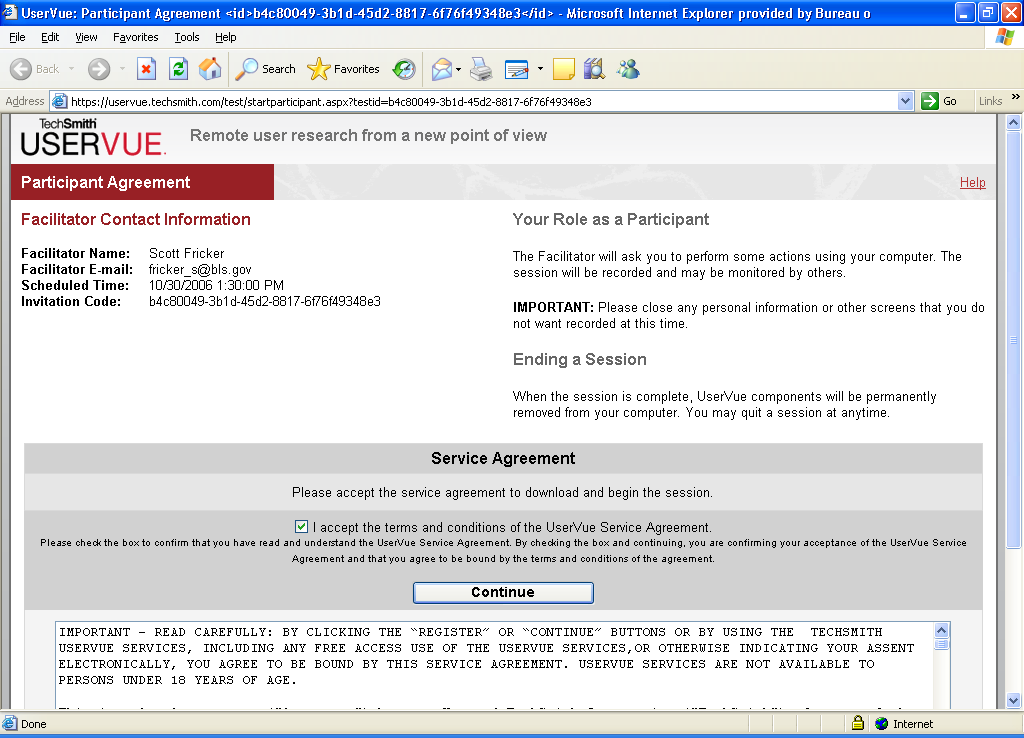Viewport: 1024px width, 738px height.
Task: Open the red Help link
Action: point(972,182)
